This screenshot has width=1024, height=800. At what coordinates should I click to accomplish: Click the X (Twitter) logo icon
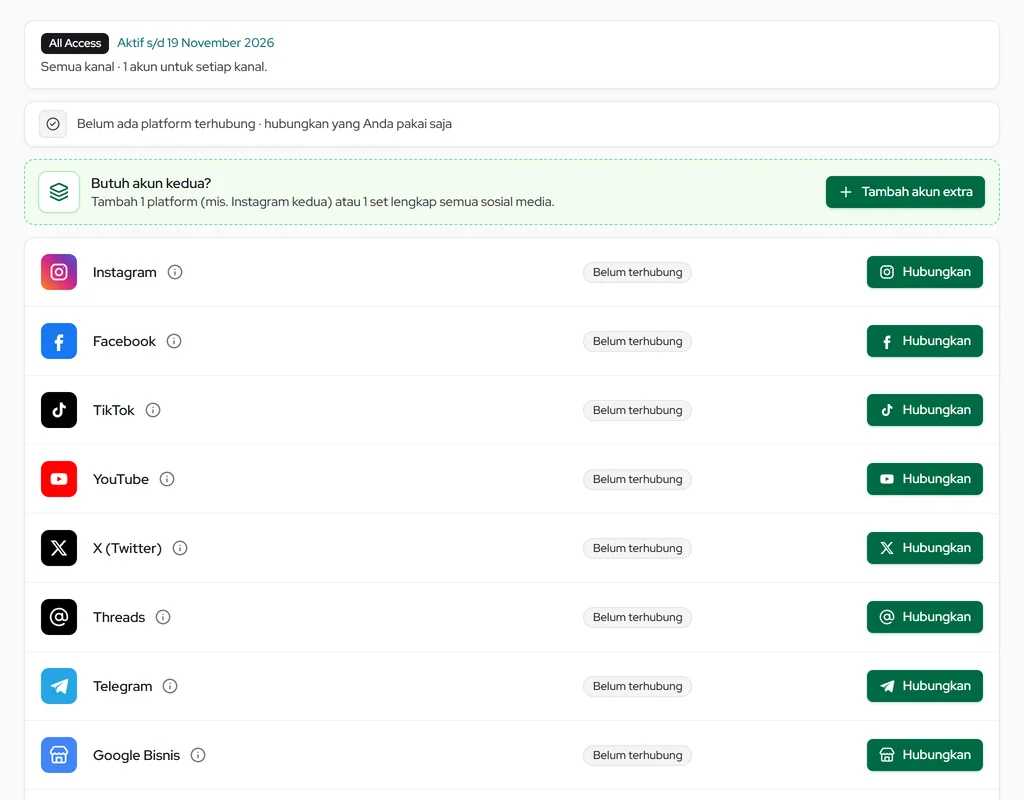point(59,548)
